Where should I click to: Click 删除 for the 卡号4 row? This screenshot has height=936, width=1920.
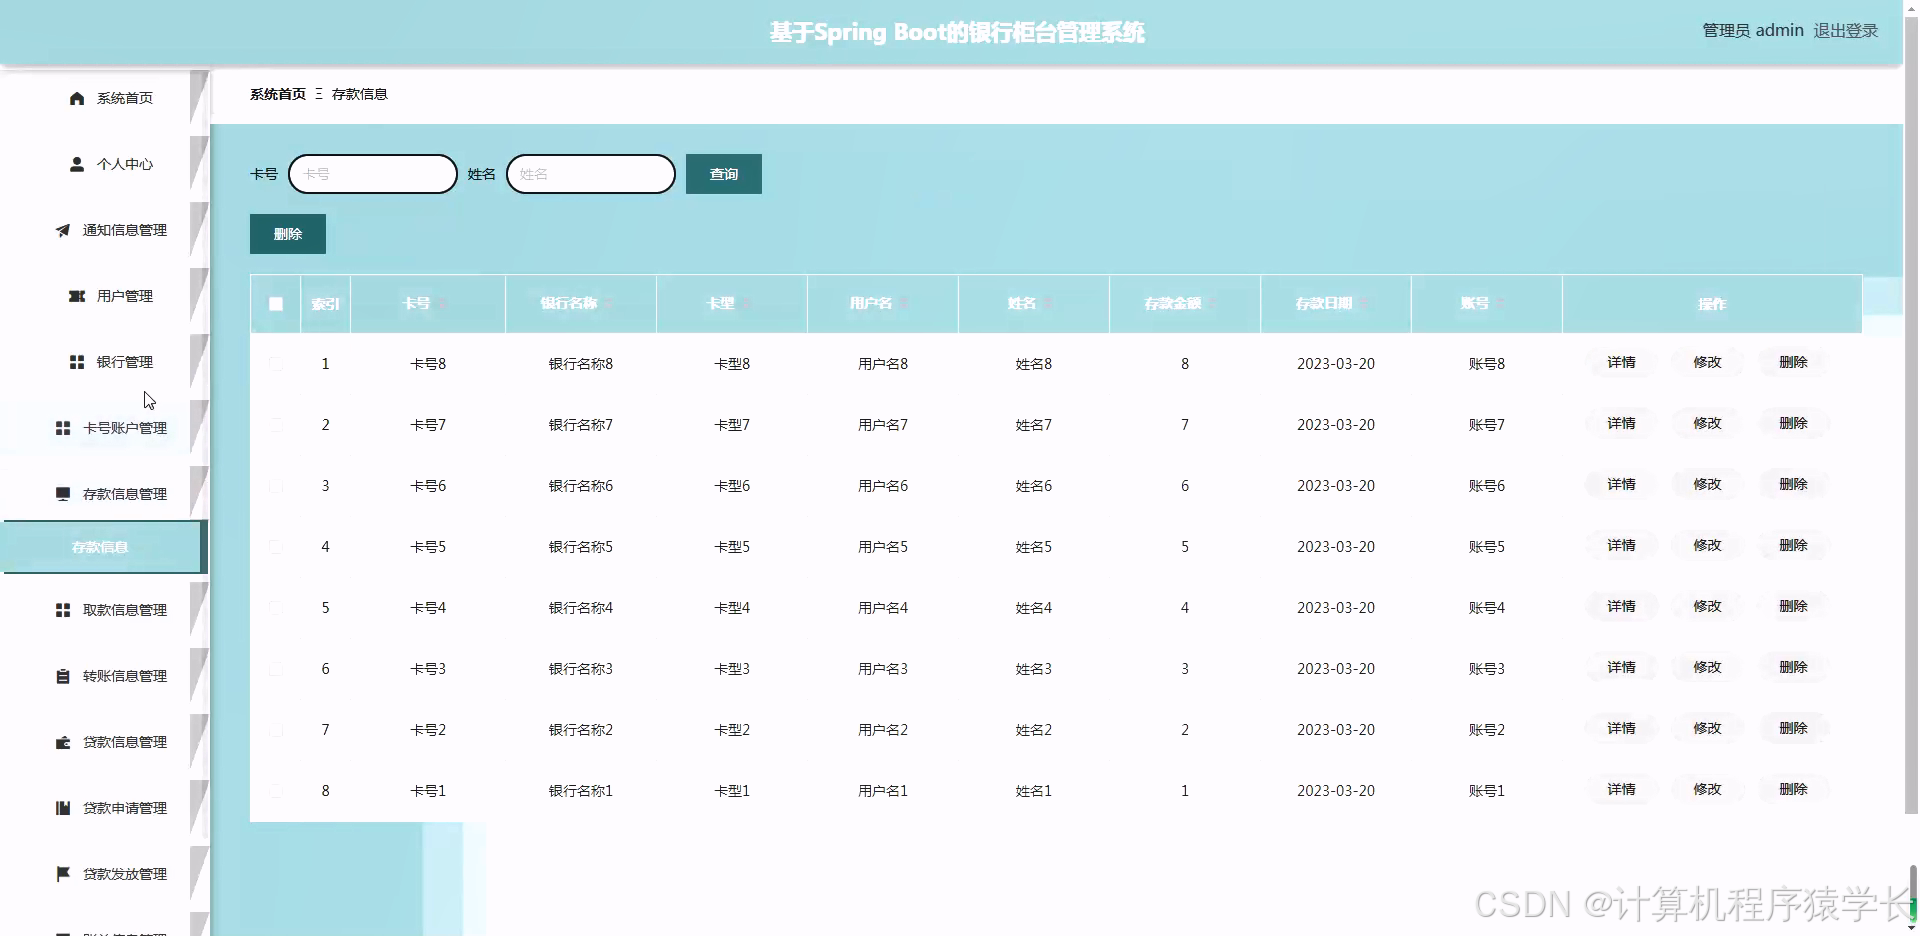coord(1794,607)
